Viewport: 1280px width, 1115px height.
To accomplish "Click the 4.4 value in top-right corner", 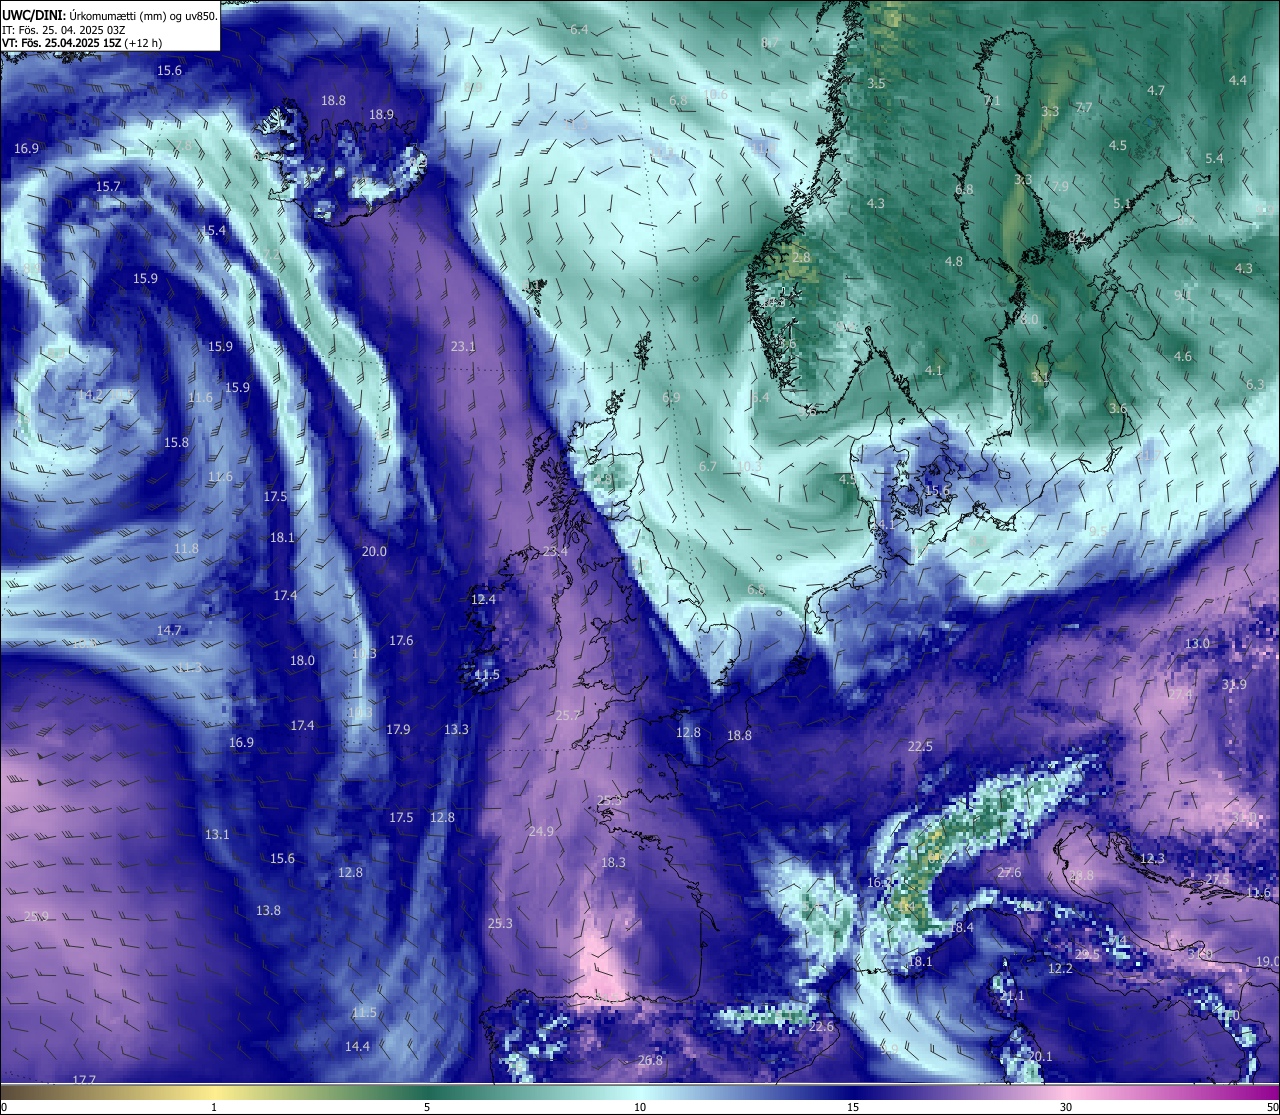I will coord(1238,80).
